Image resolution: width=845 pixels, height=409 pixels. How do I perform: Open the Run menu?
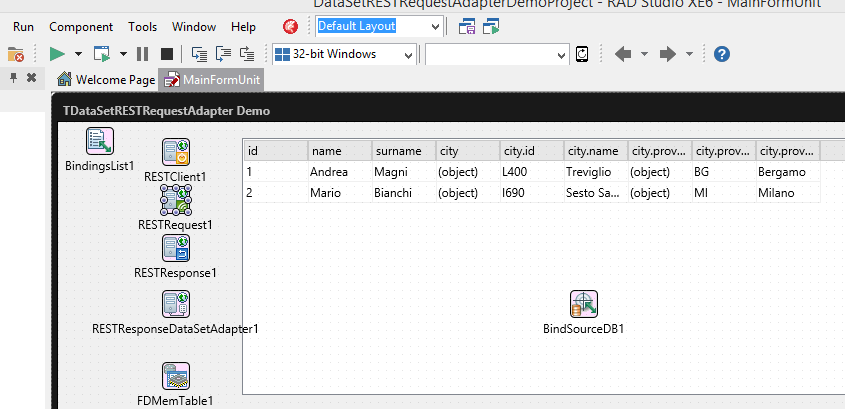tap(23, 27)
